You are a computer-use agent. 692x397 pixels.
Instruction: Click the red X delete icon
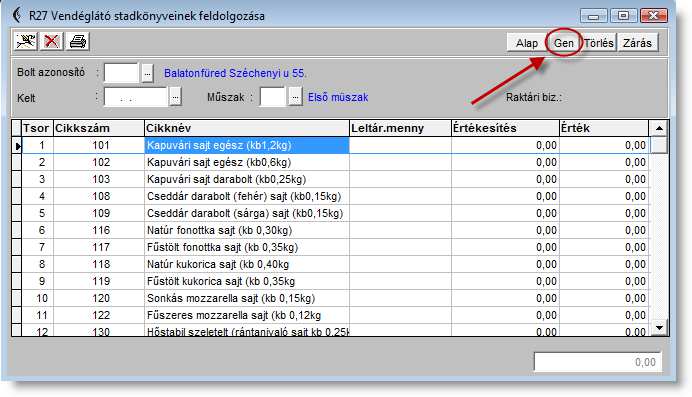pyautogui.click(x=51, y=41)
